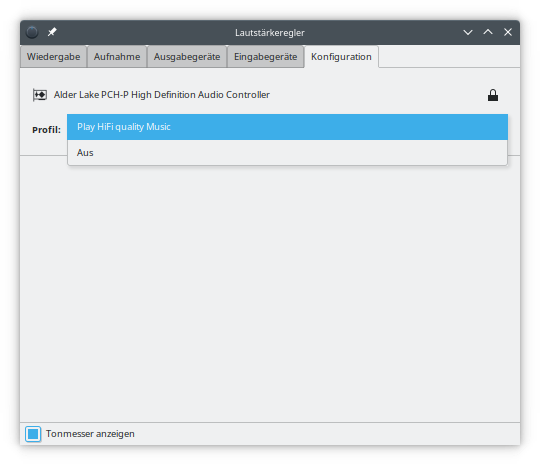Open the round window menu icon

tap(32, 32)
